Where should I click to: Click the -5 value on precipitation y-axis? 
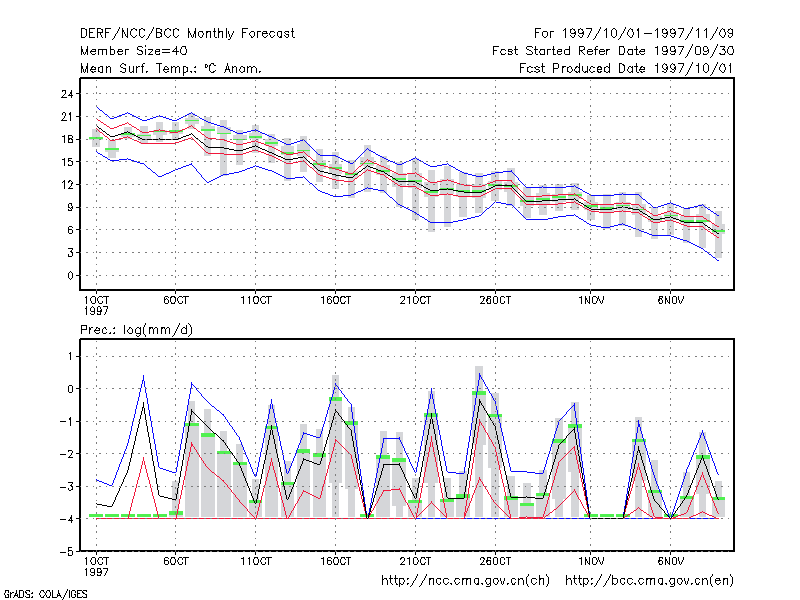click(x=66, y=552)
